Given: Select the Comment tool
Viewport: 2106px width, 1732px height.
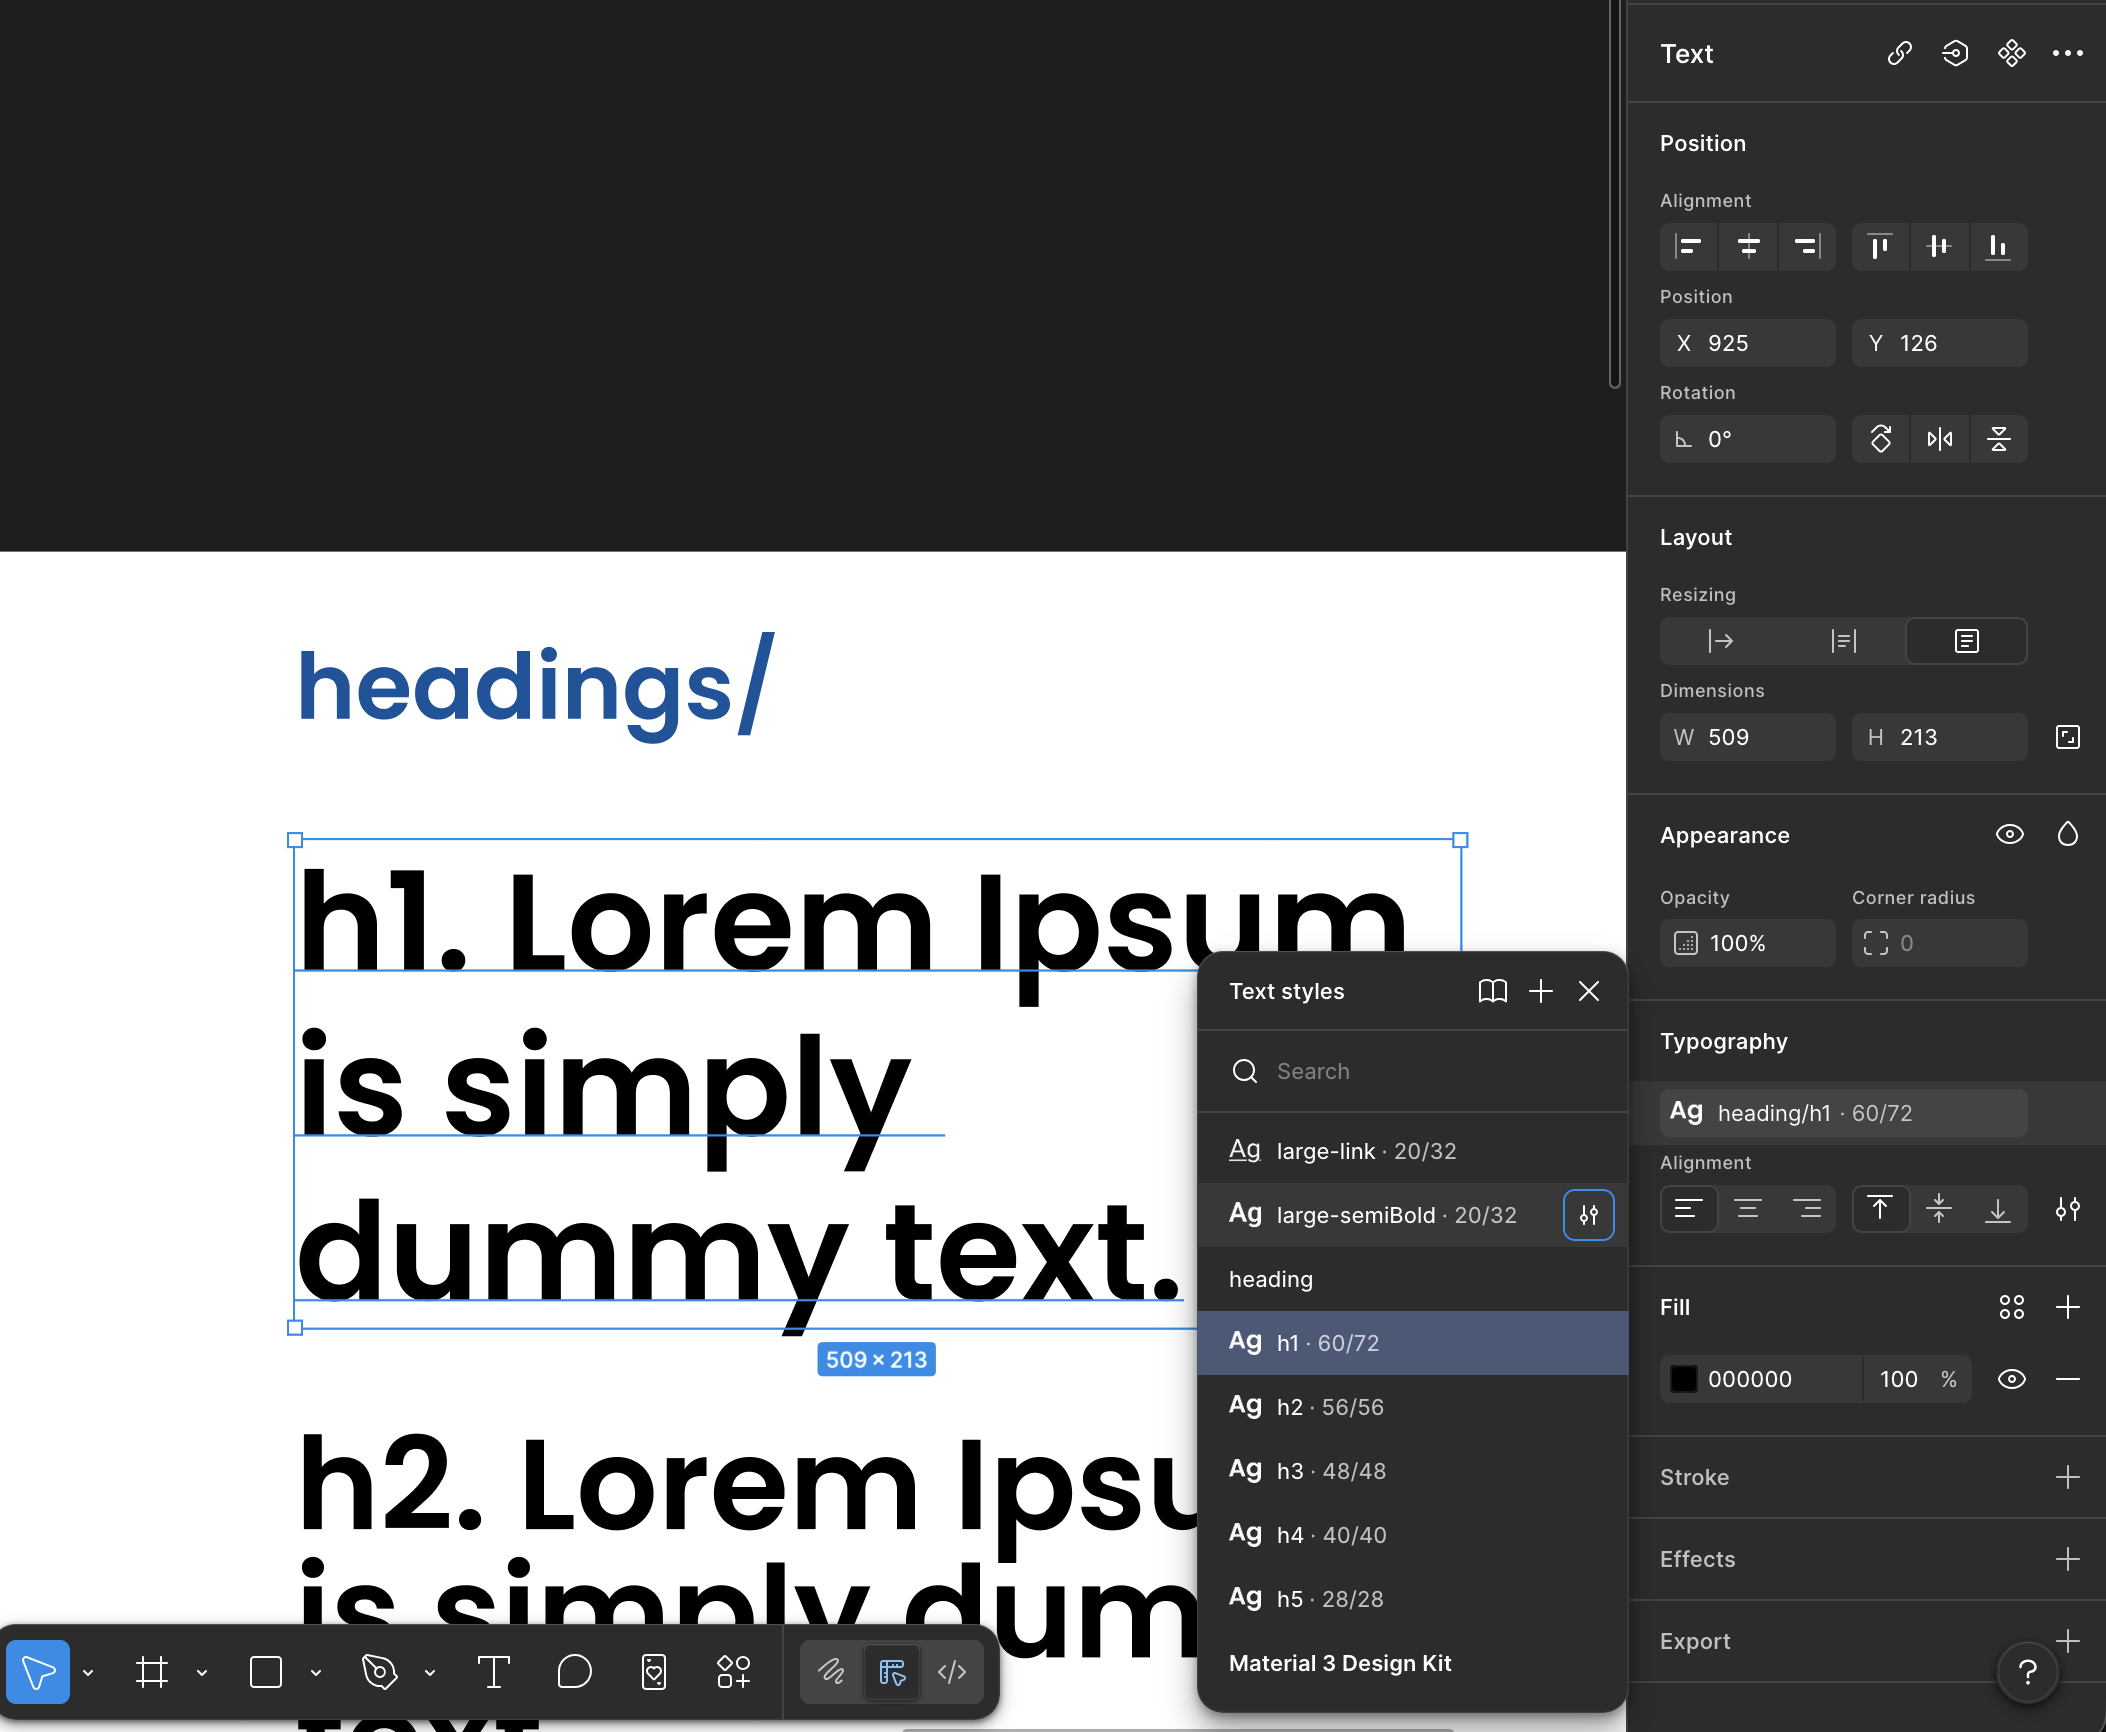Looking at the screenshot, I should coord(574,1670).
